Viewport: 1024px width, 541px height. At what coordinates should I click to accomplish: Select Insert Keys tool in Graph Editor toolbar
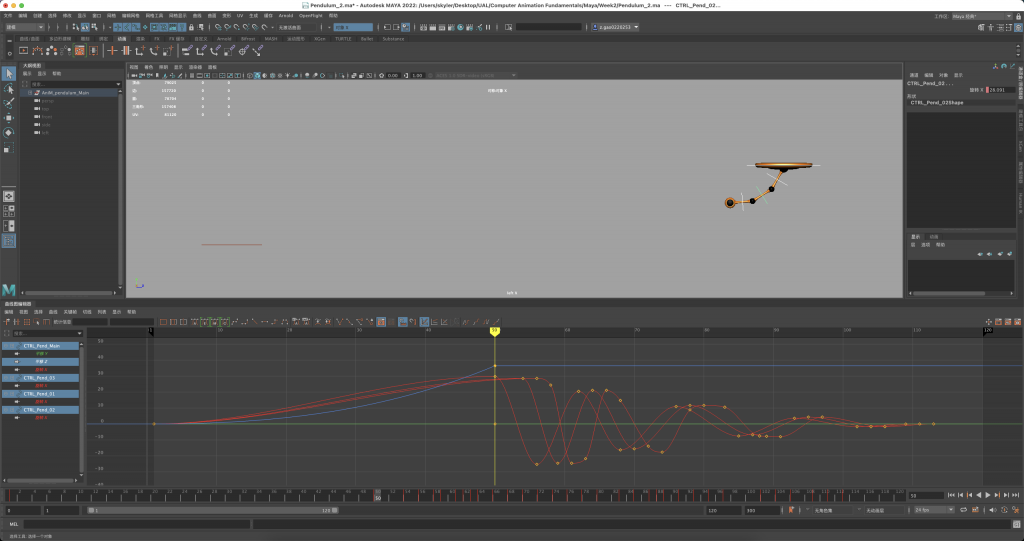16,321
